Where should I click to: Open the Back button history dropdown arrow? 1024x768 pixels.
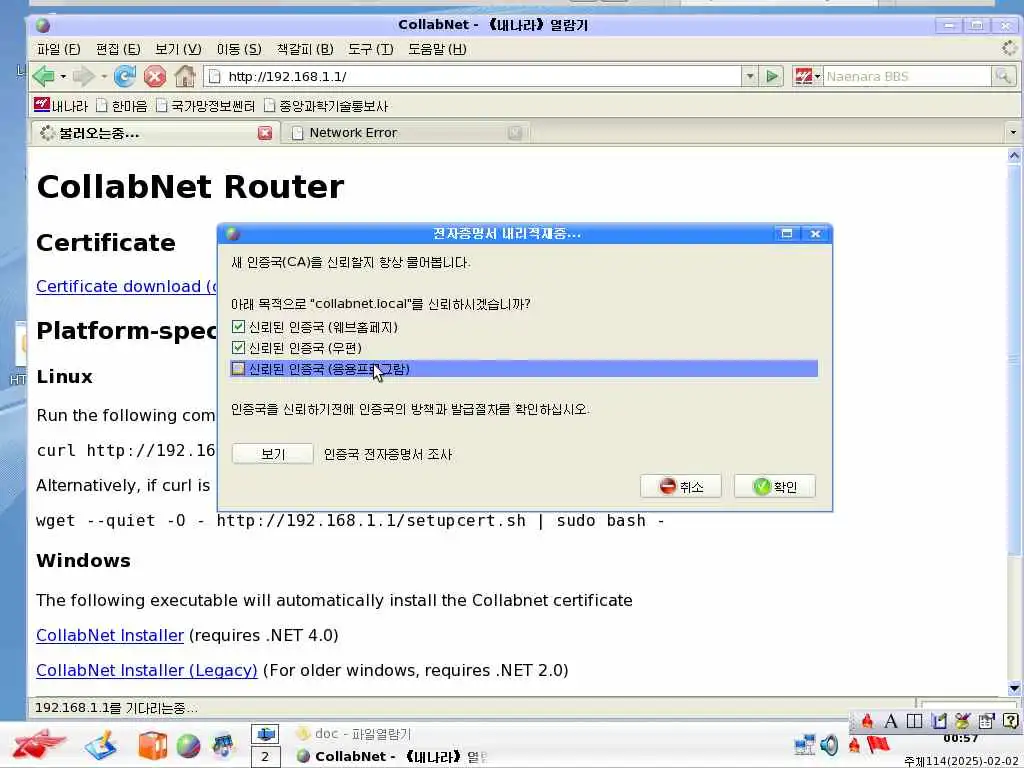63,76
